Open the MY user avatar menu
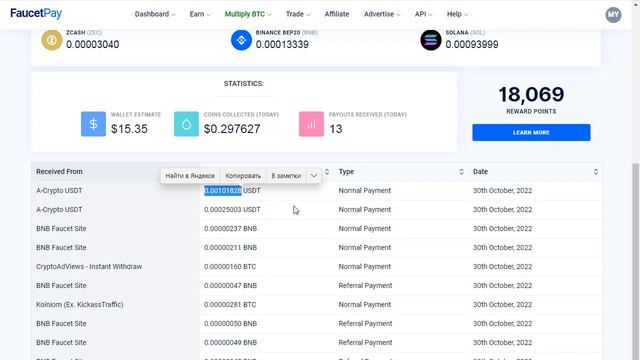 click(613, 15)
